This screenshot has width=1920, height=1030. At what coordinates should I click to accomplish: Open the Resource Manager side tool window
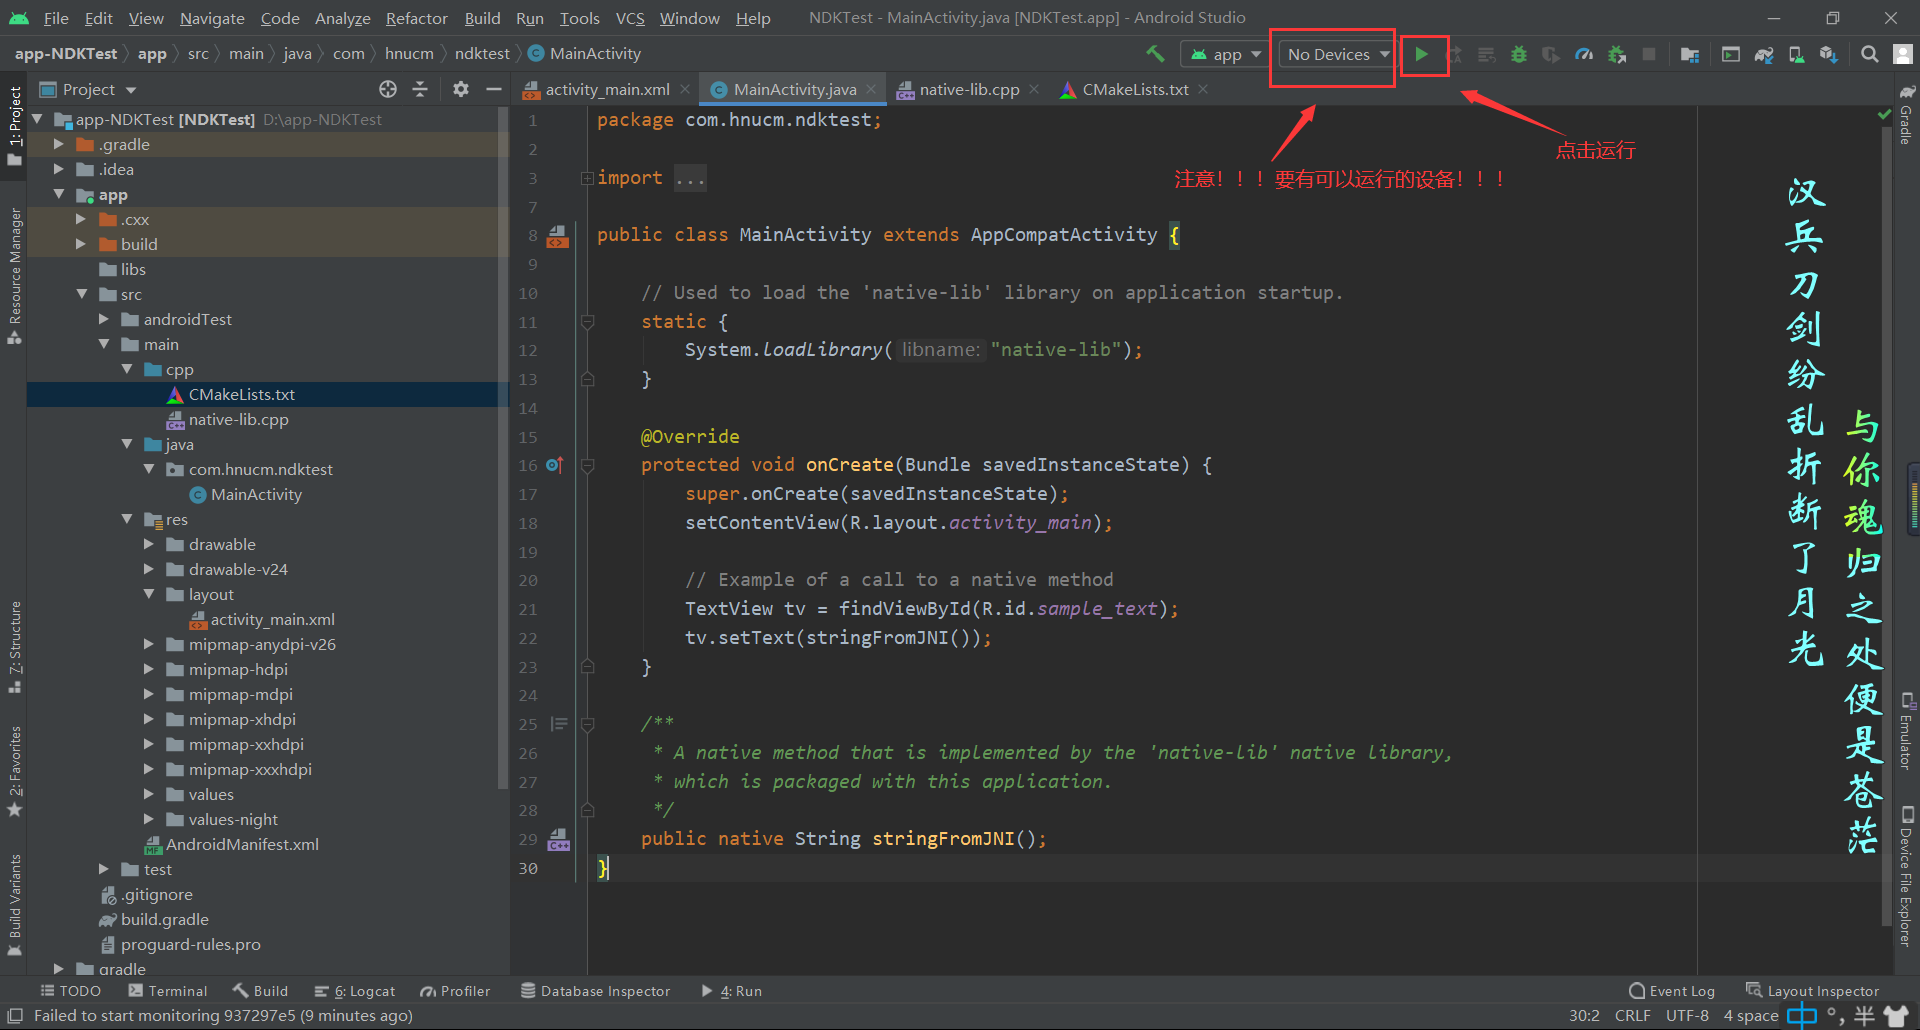(14, 276)
